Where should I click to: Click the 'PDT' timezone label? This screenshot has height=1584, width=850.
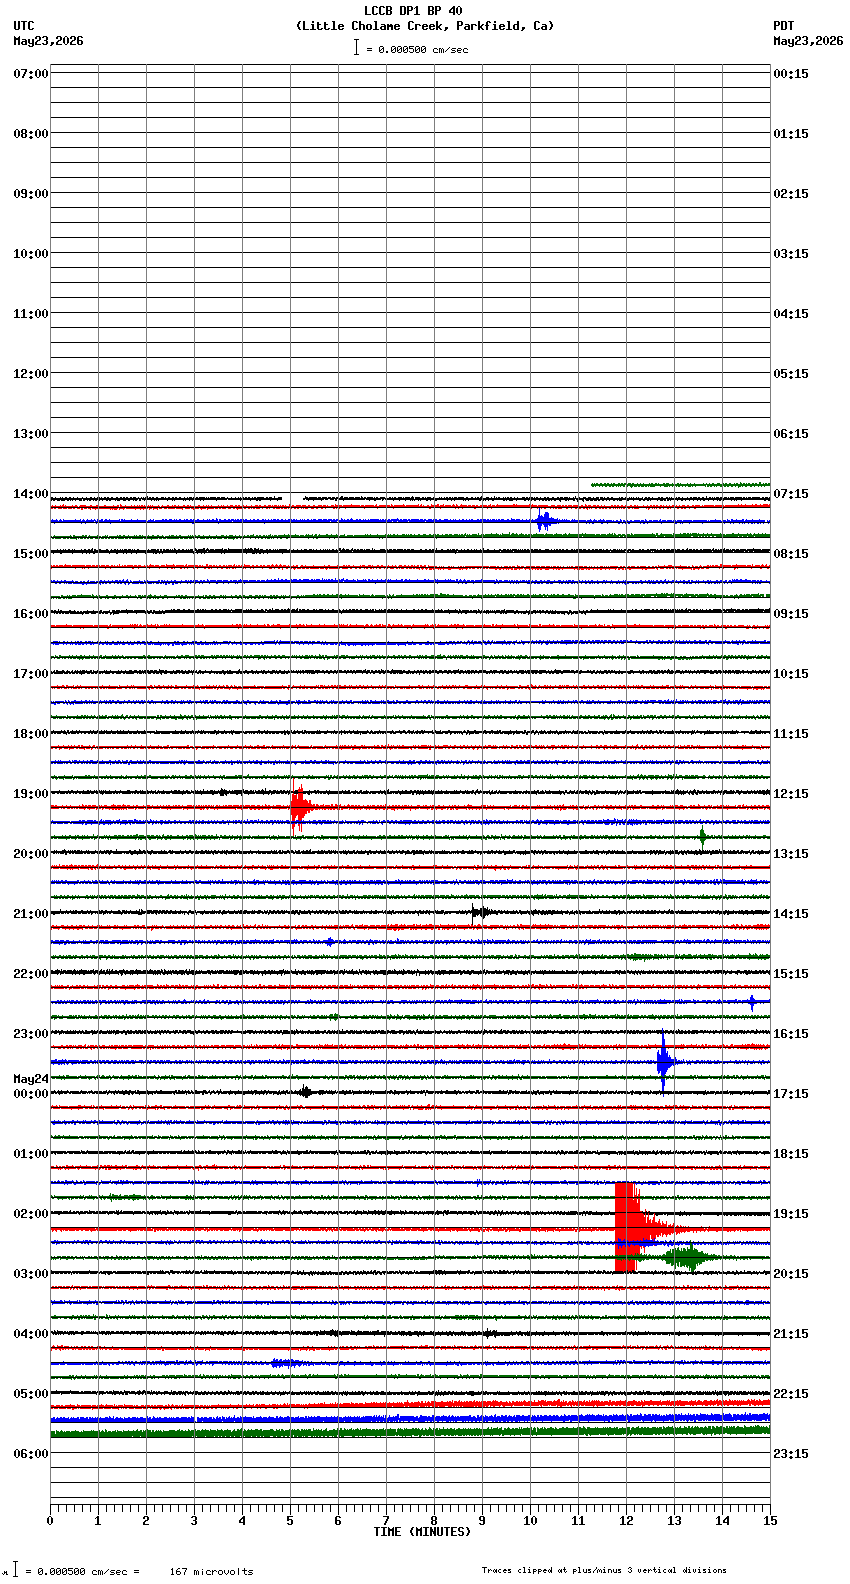click(x=784, y=26)
